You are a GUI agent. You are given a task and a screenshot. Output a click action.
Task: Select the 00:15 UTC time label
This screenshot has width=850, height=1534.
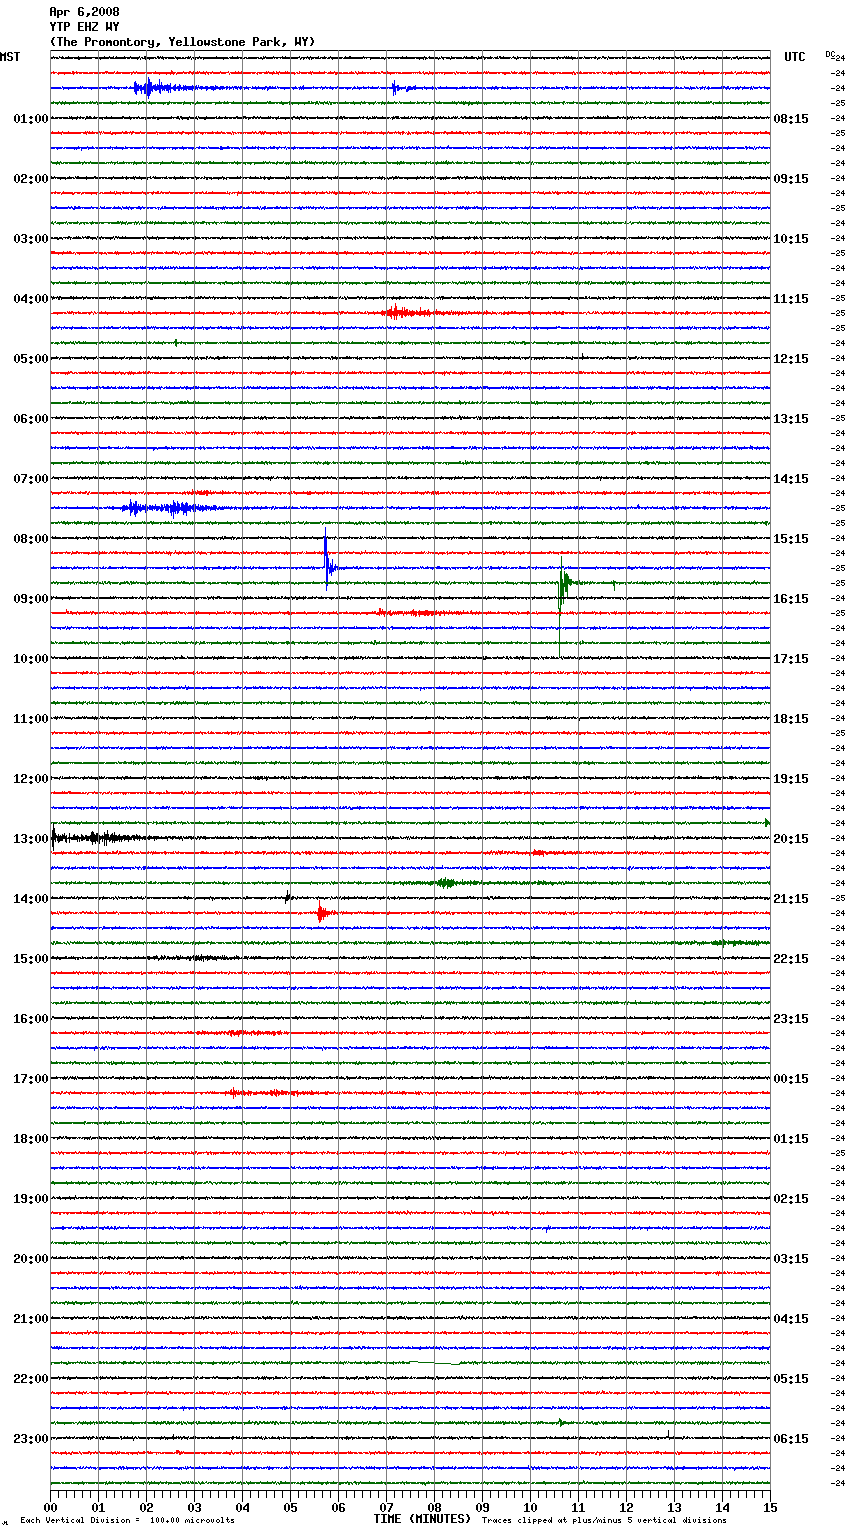point(791,1079)
